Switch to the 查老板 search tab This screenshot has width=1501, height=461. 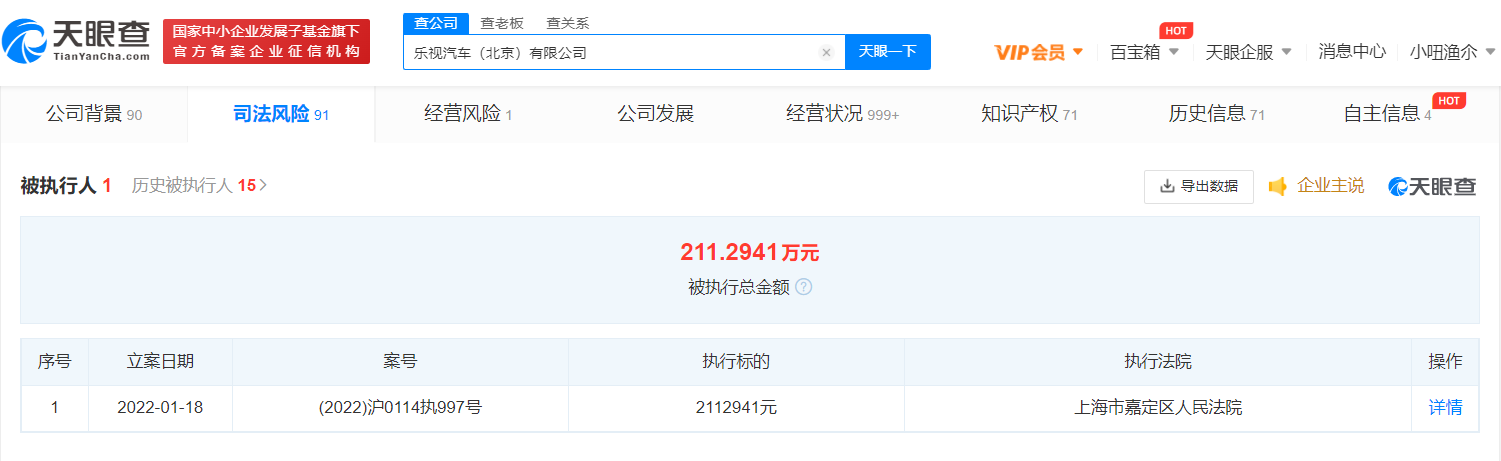[501, 23]
